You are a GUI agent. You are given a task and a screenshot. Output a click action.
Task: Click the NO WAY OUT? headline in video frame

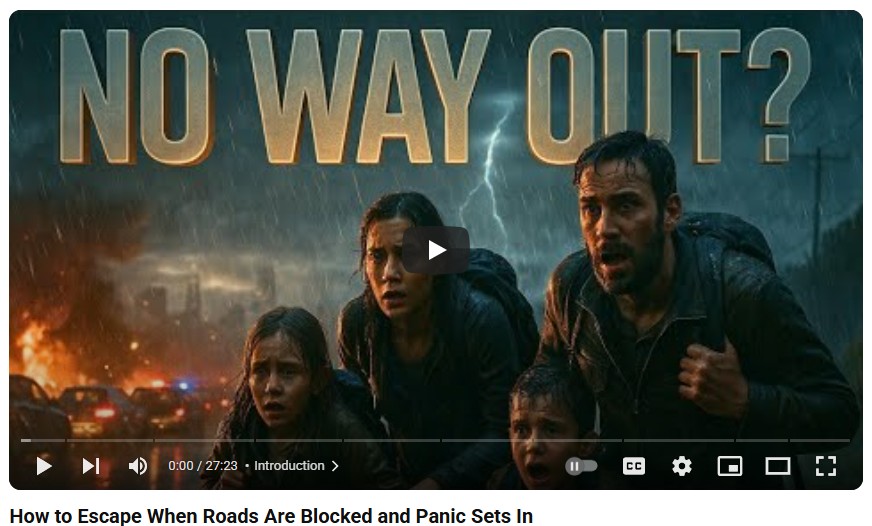click(434, 96)
